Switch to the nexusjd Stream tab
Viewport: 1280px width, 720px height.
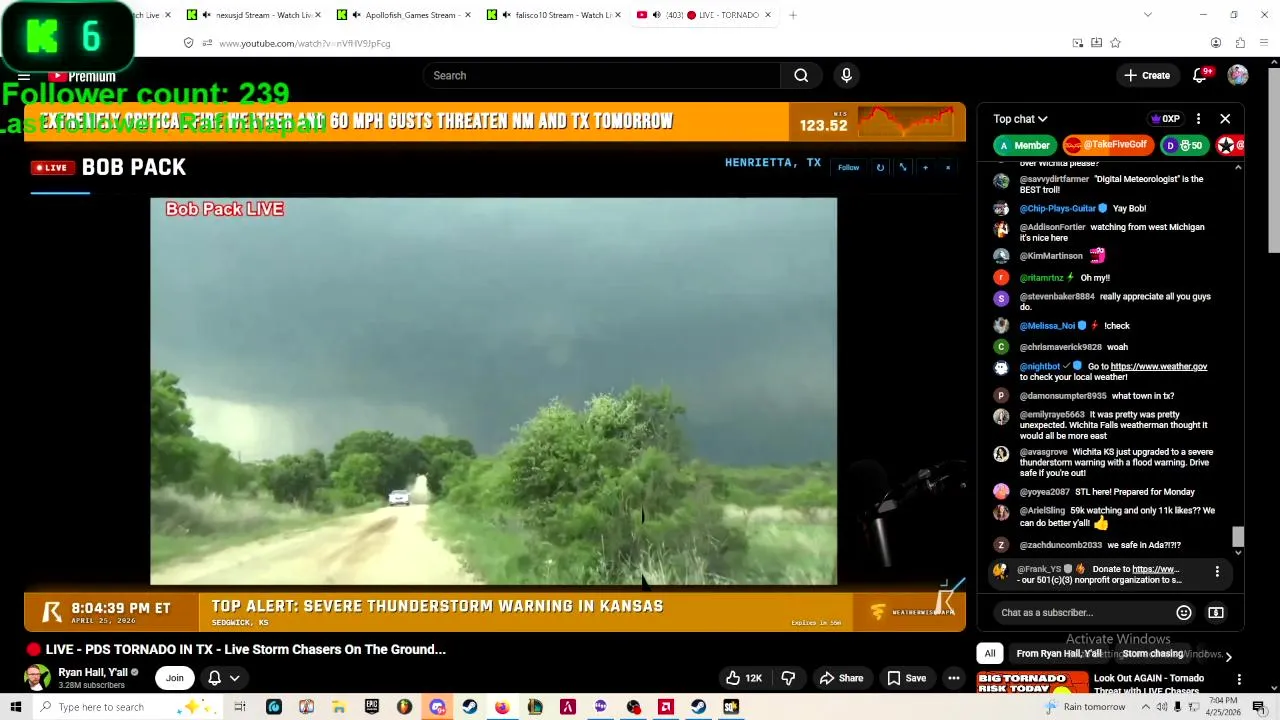point(255,15)
